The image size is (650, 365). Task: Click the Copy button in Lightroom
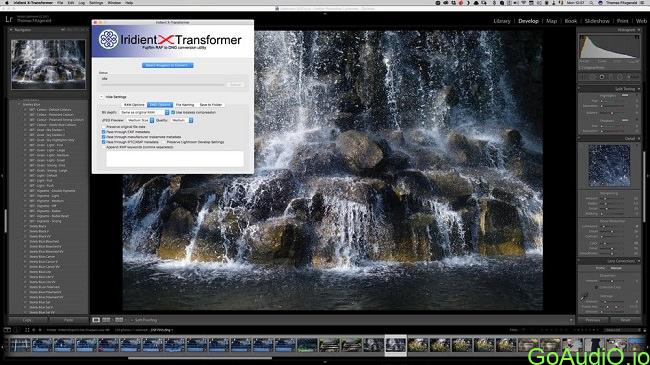click(x=27, y=320)
